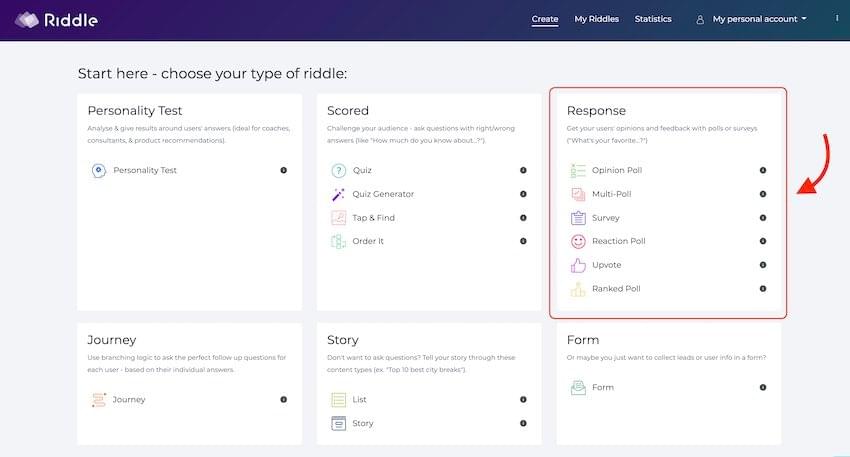Choose the List story type
This screenshot has width=850, height=457.
tap(359, 400)
